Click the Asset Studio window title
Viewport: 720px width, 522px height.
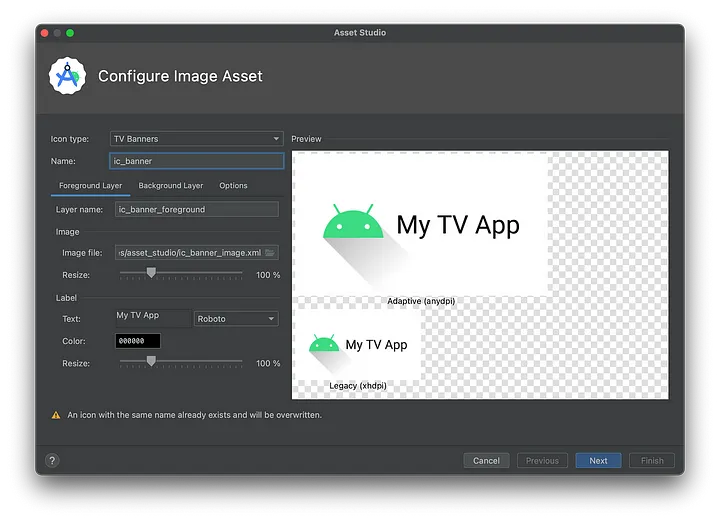360,33
